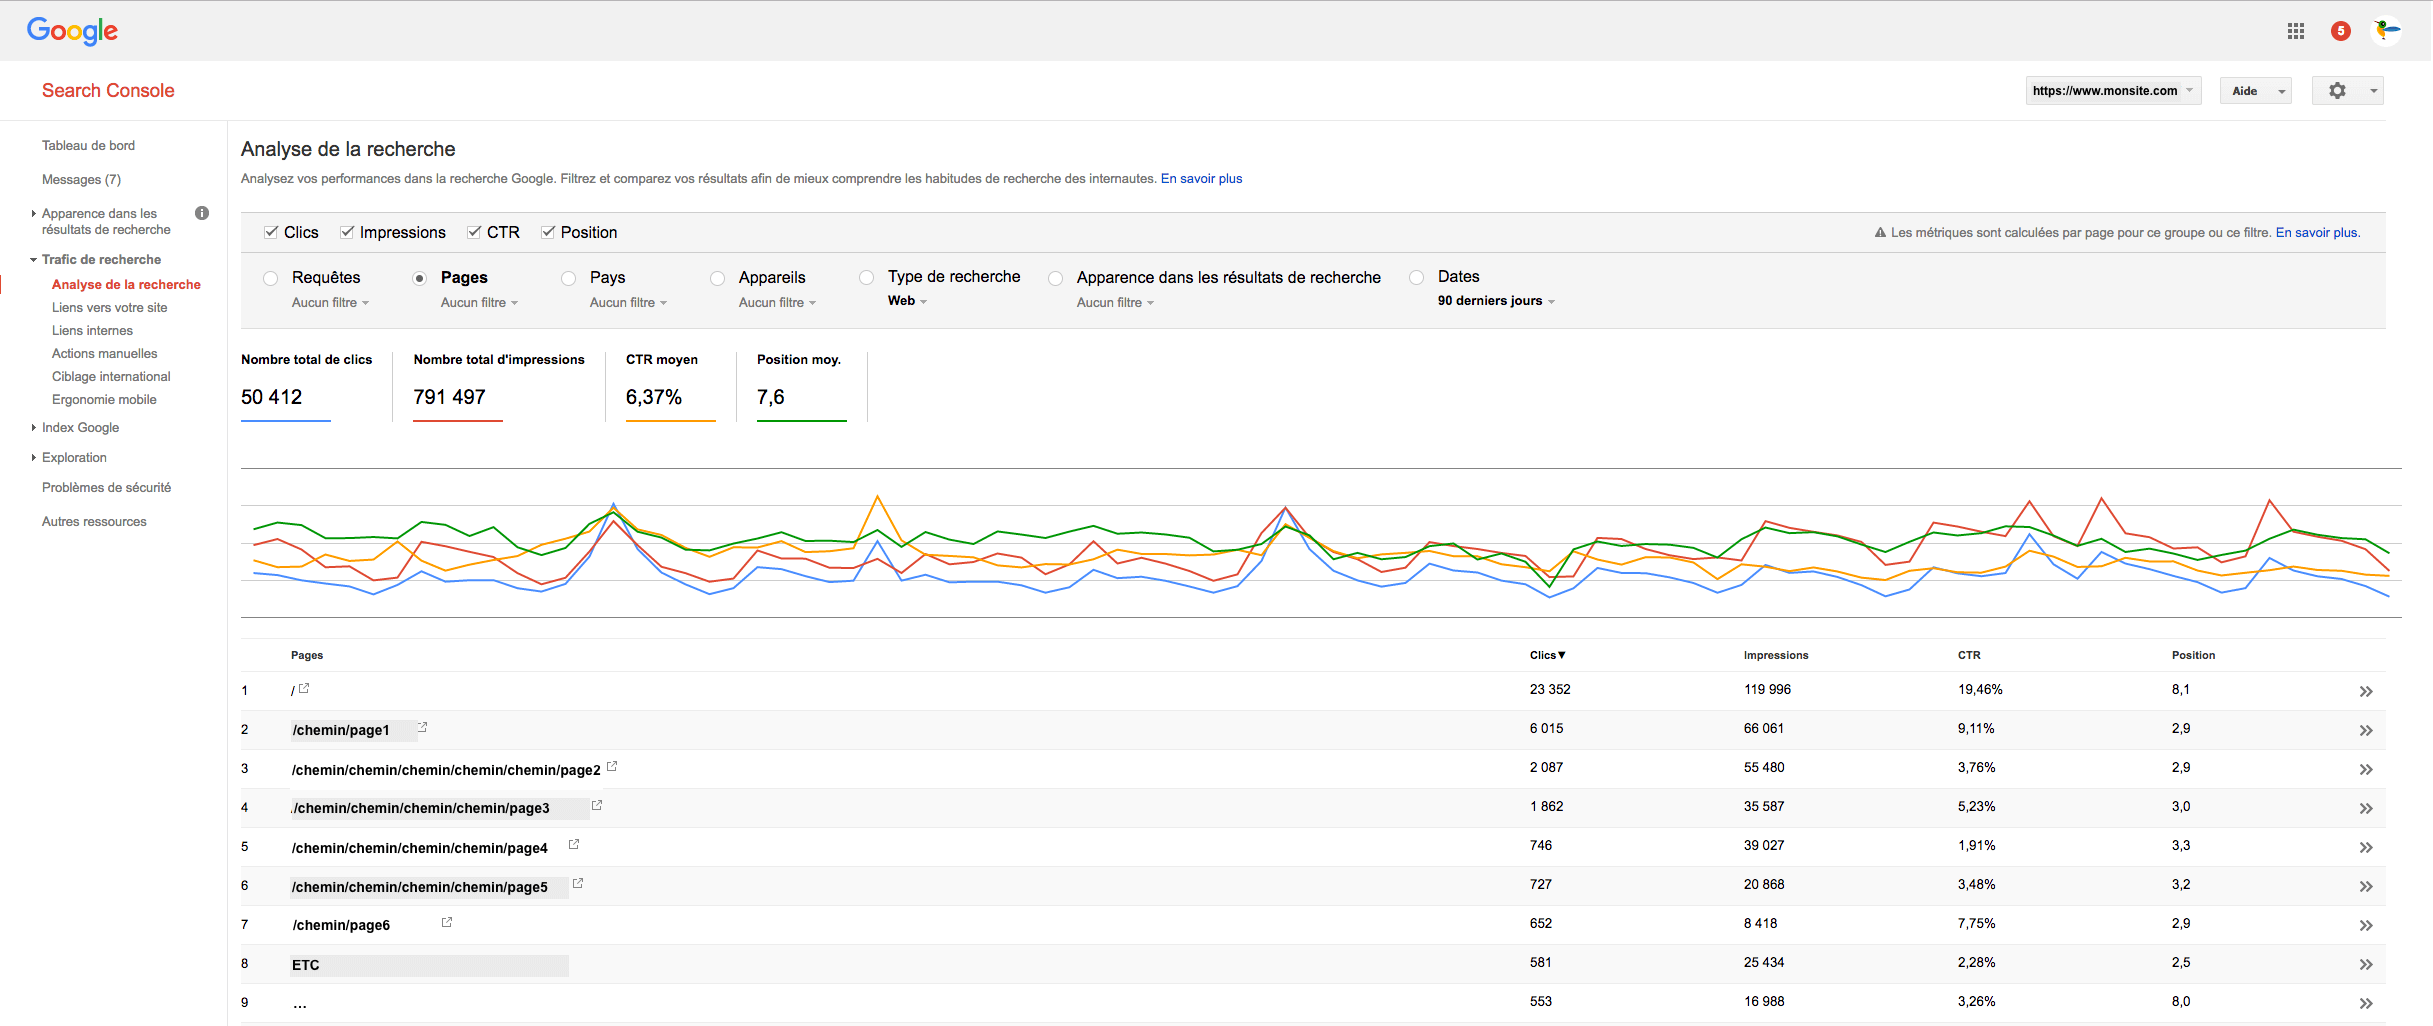Click the double chevron on the 727 clicks row
This screenshot has width=2433, height=1026.
[2366, 886]
